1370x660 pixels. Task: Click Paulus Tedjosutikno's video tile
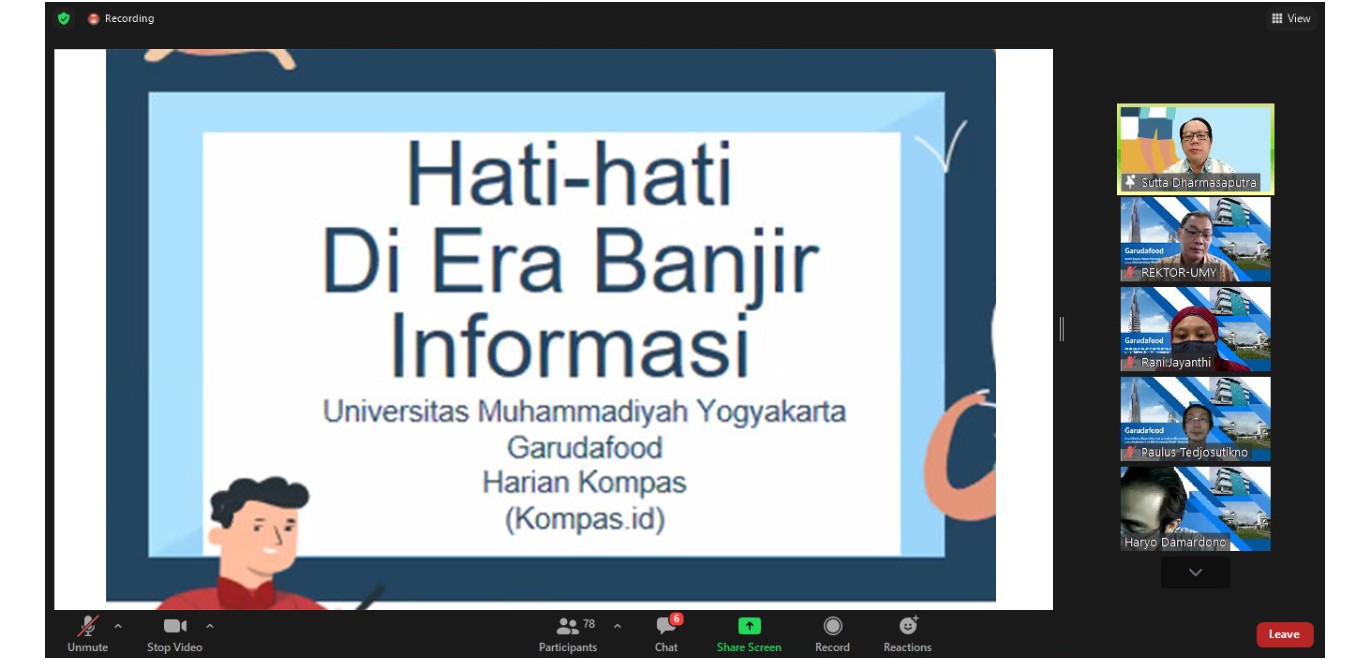pyautogui.click(x=1195, y=419)
